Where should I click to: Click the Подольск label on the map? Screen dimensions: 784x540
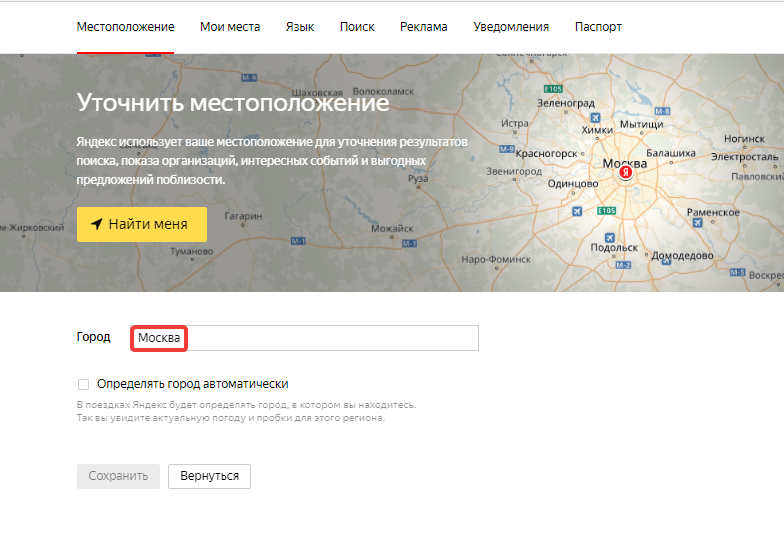coord(614,248)
